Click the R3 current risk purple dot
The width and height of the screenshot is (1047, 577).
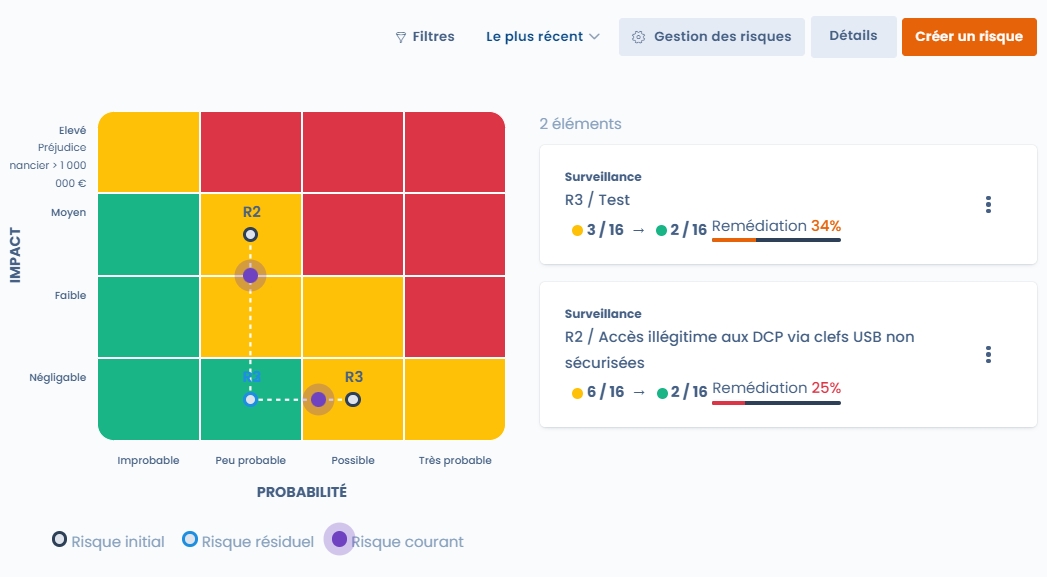click(318, 400)
